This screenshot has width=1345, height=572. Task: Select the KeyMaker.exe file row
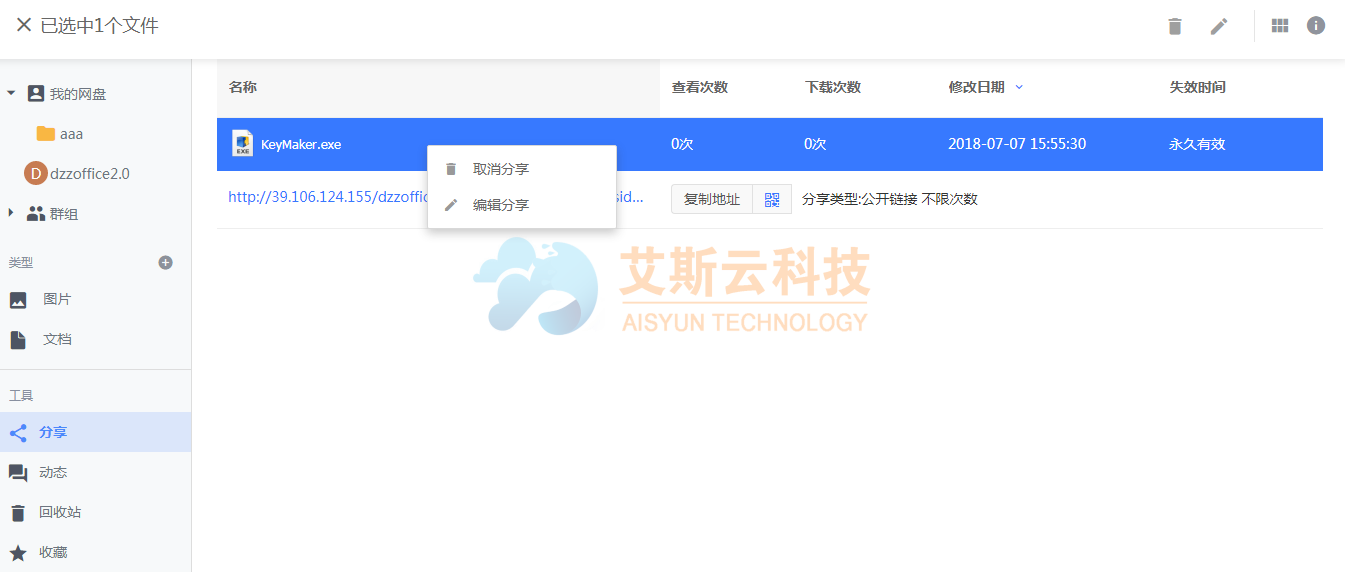pos(770,144)
